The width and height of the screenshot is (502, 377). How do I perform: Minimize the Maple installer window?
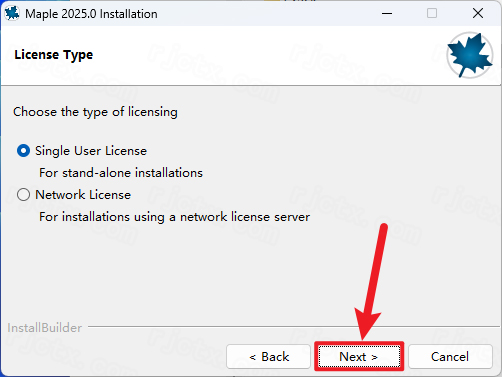tap(387, 13)
